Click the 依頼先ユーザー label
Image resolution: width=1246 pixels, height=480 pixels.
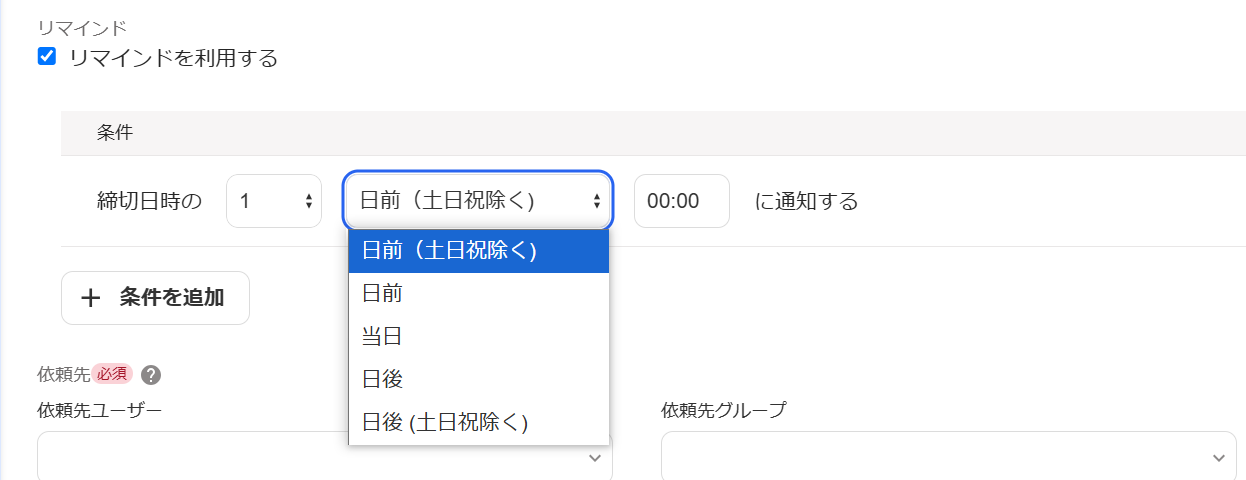pyautogui.click(x=100, y=410)
